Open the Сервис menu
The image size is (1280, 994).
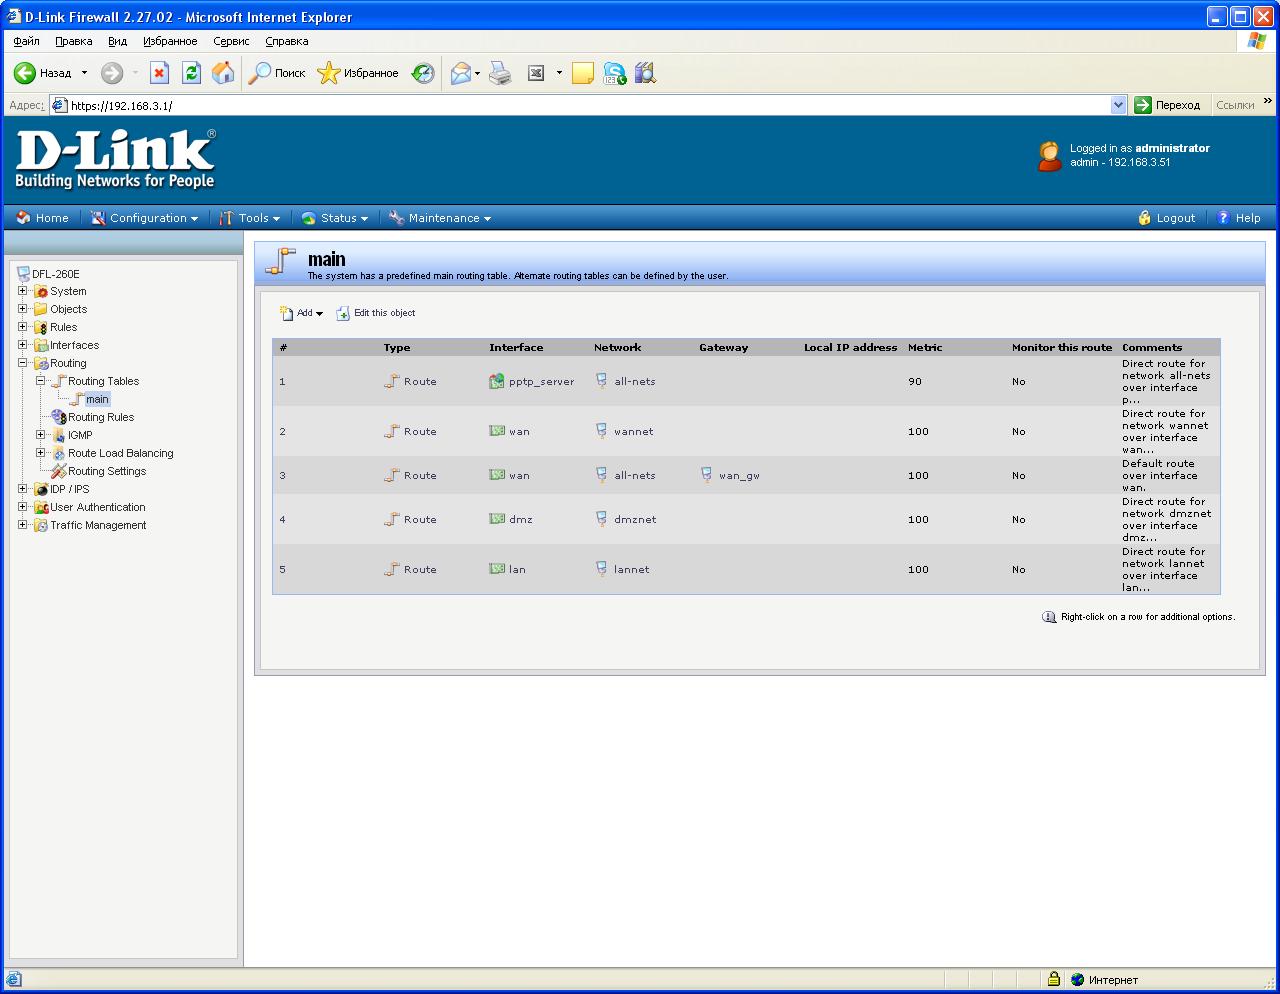pos(231,41)
